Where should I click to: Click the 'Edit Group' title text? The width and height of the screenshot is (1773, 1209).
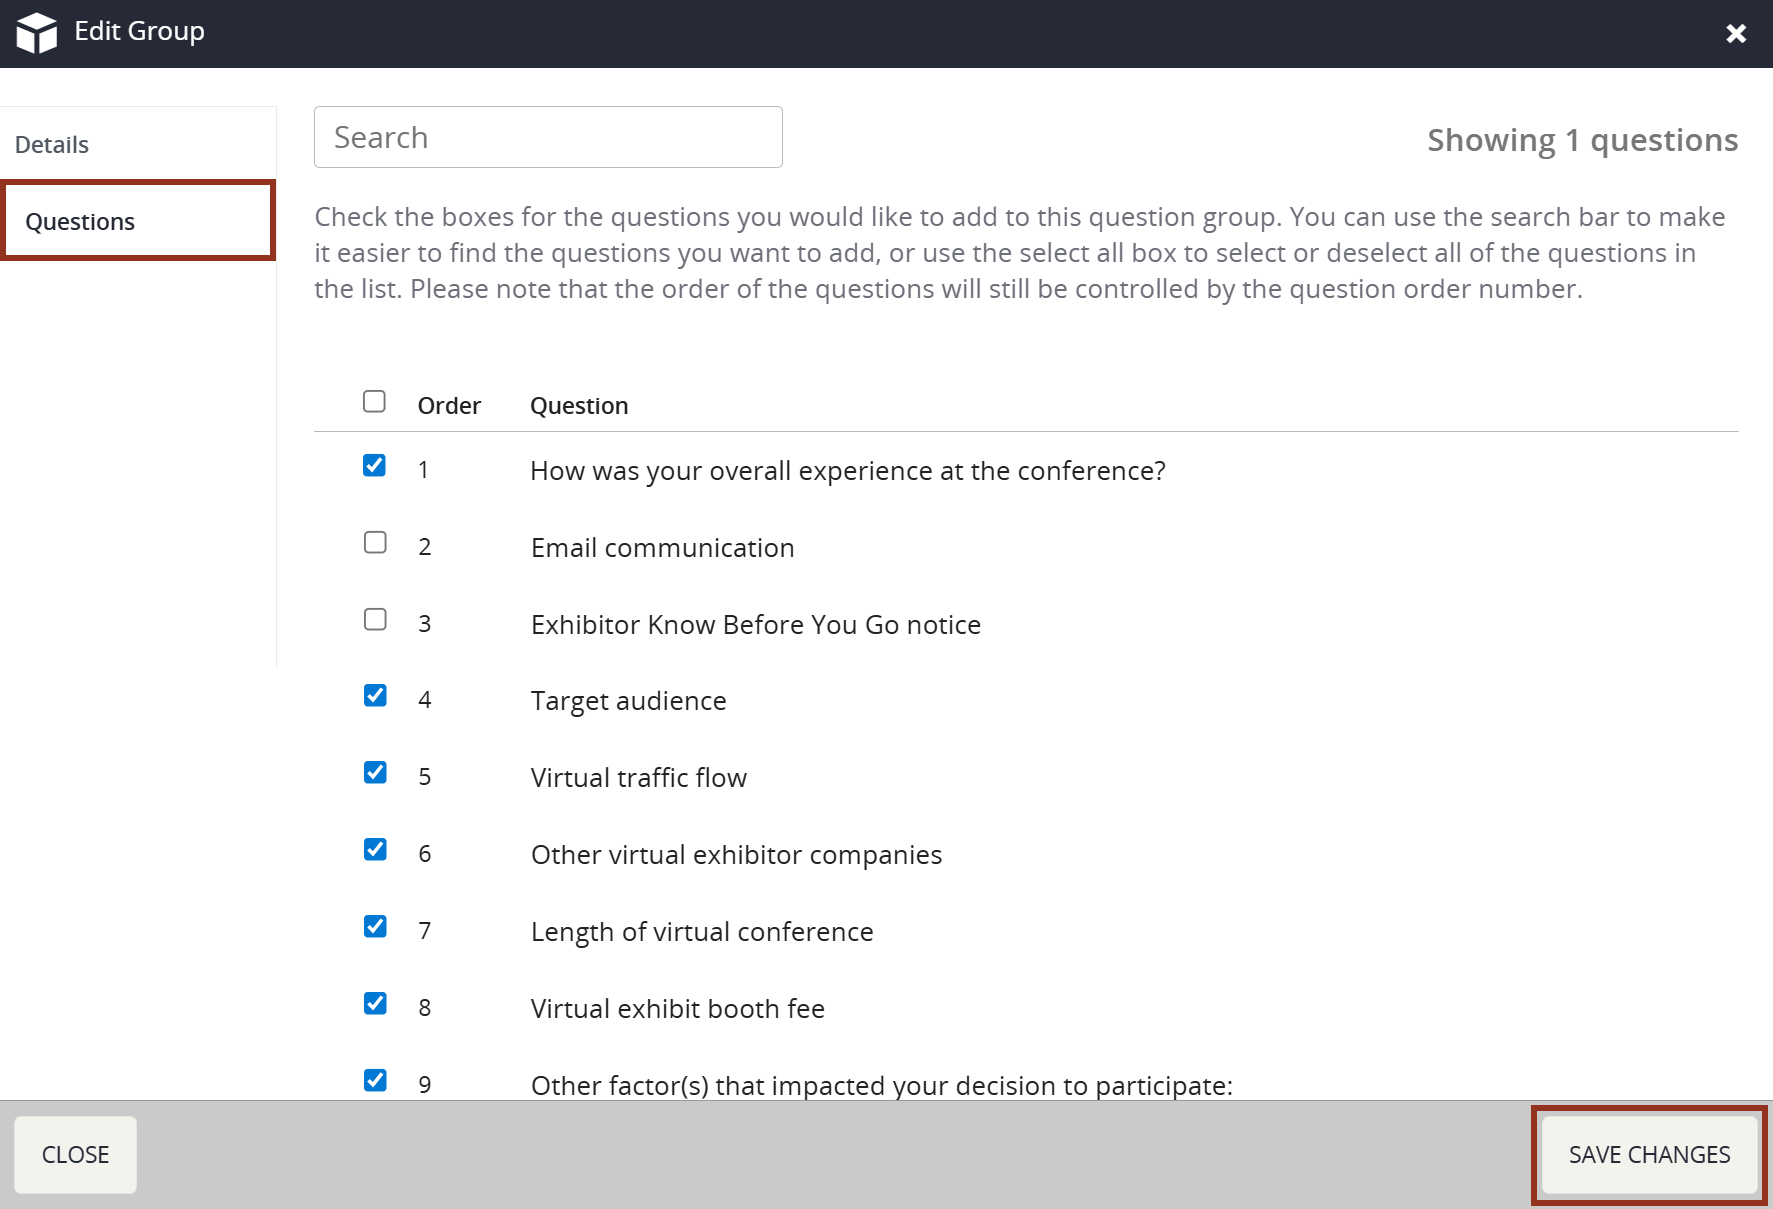140,32
